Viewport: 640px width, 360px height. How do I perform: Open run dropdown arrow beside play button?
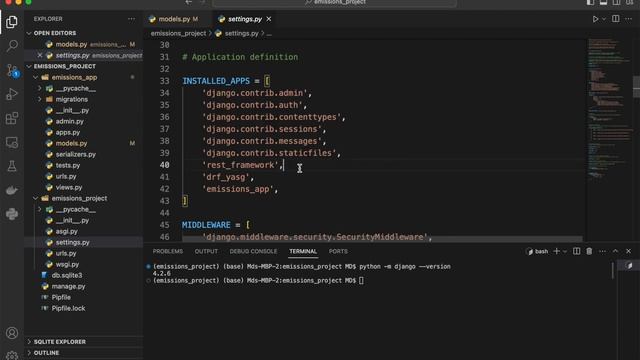(604, 19)
